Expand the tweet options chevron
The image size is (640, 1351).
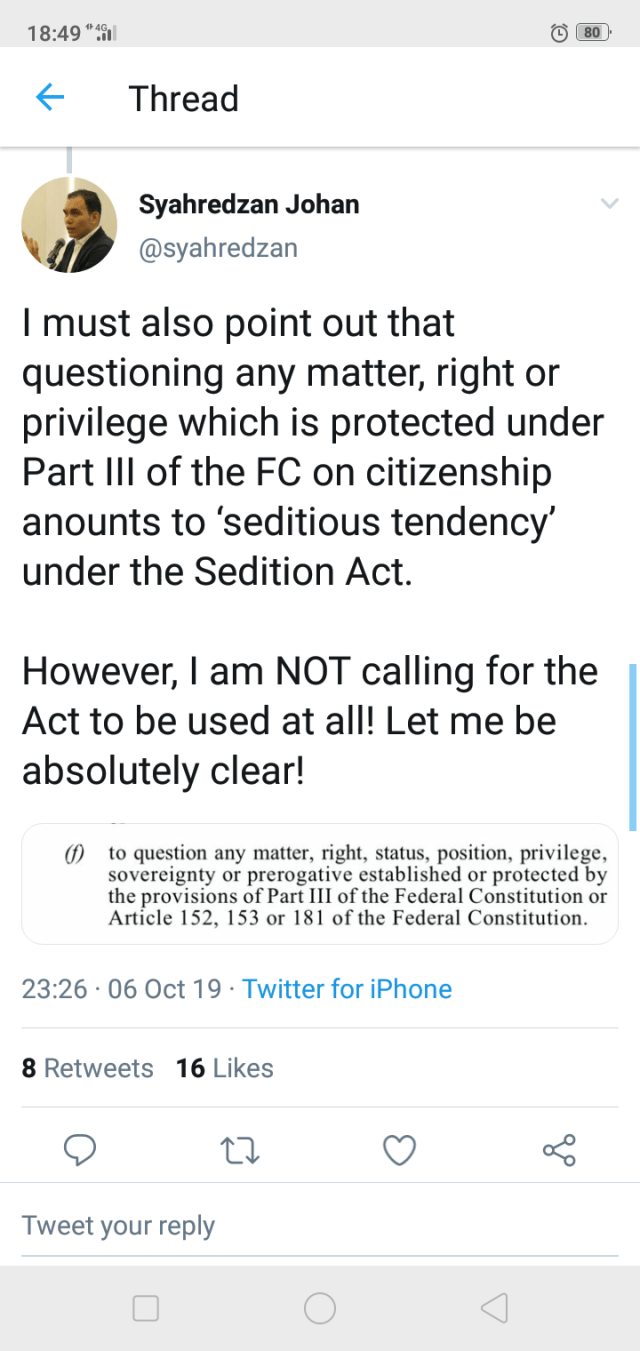[609, 204]
